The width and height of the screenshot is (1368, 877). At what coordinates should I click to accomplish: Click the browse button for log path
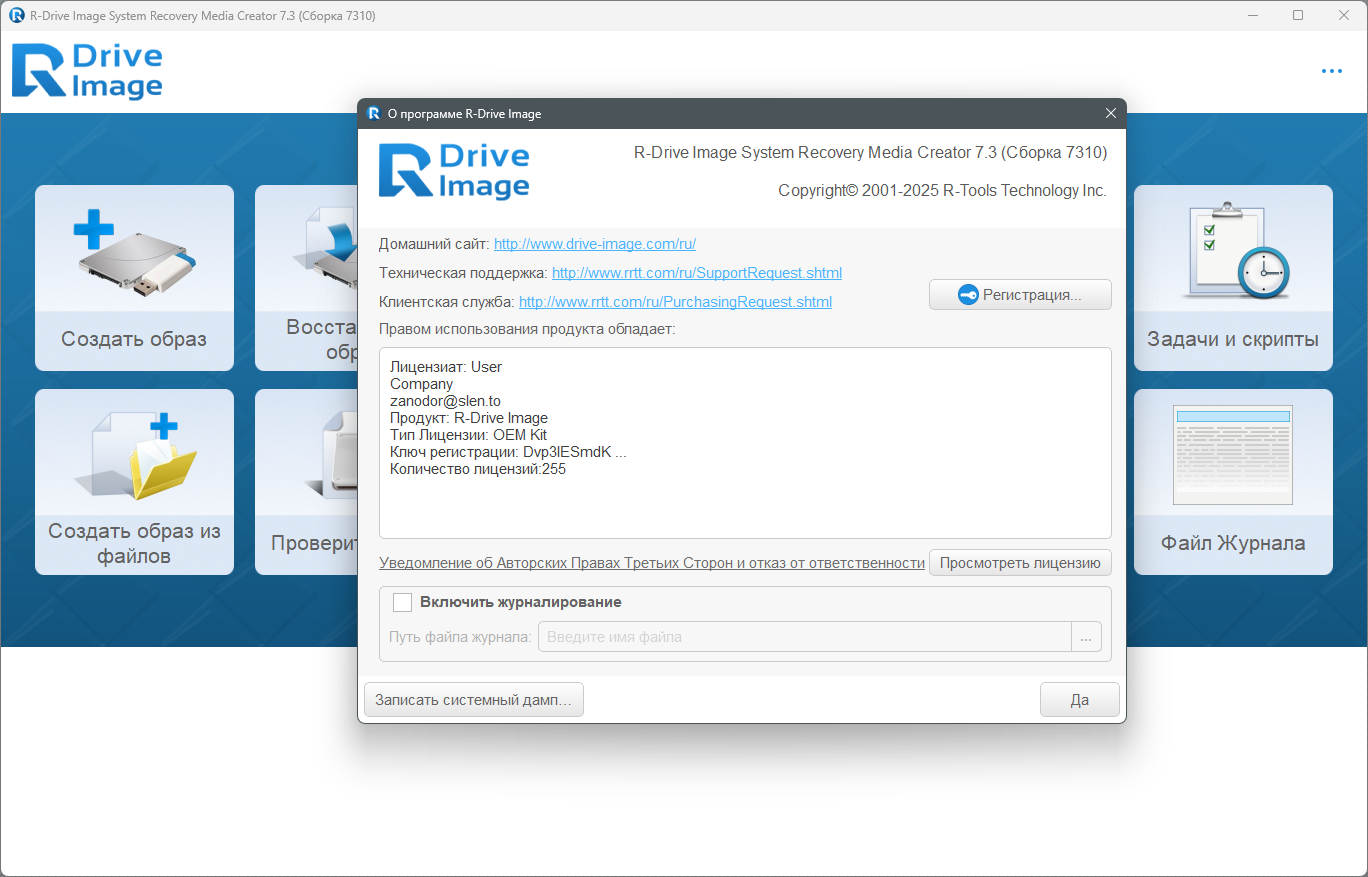point(1086,637)
